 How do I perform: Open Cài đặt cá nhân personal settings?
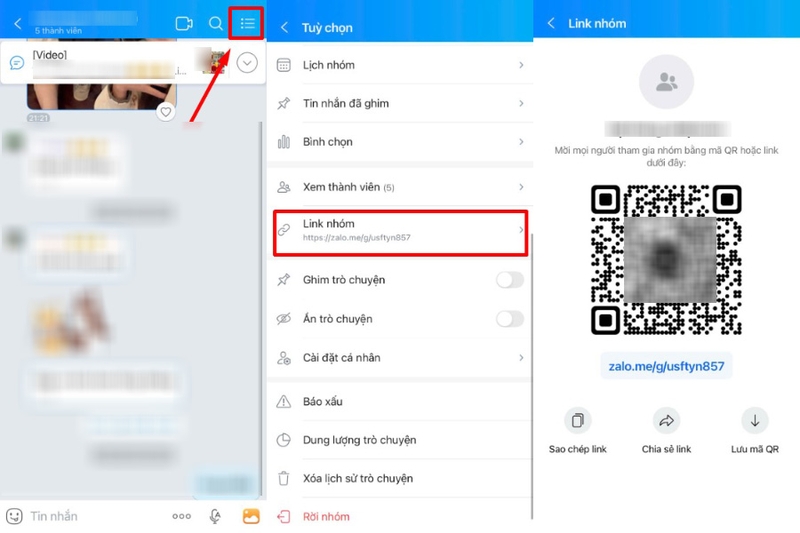click(x=400, y=358)
